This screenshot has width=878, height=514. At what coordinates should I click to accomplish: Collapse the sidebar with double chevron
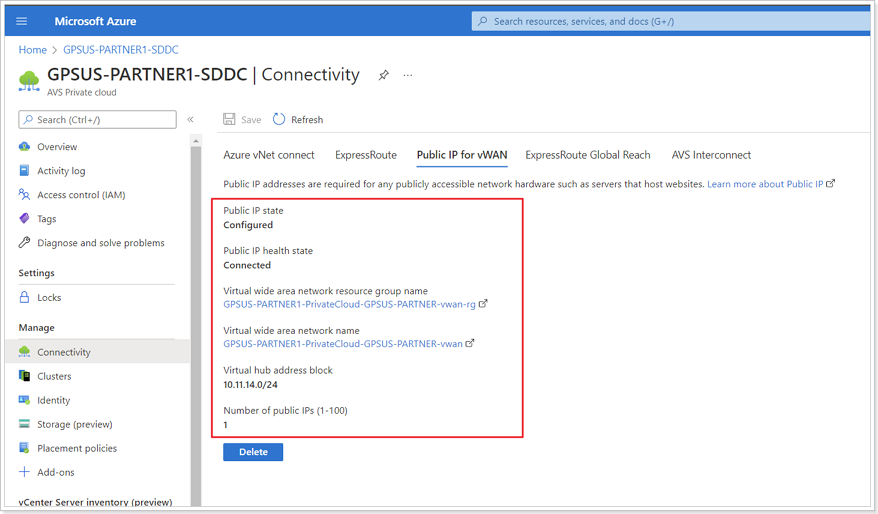pyautogui.click(x=190, y=119)
